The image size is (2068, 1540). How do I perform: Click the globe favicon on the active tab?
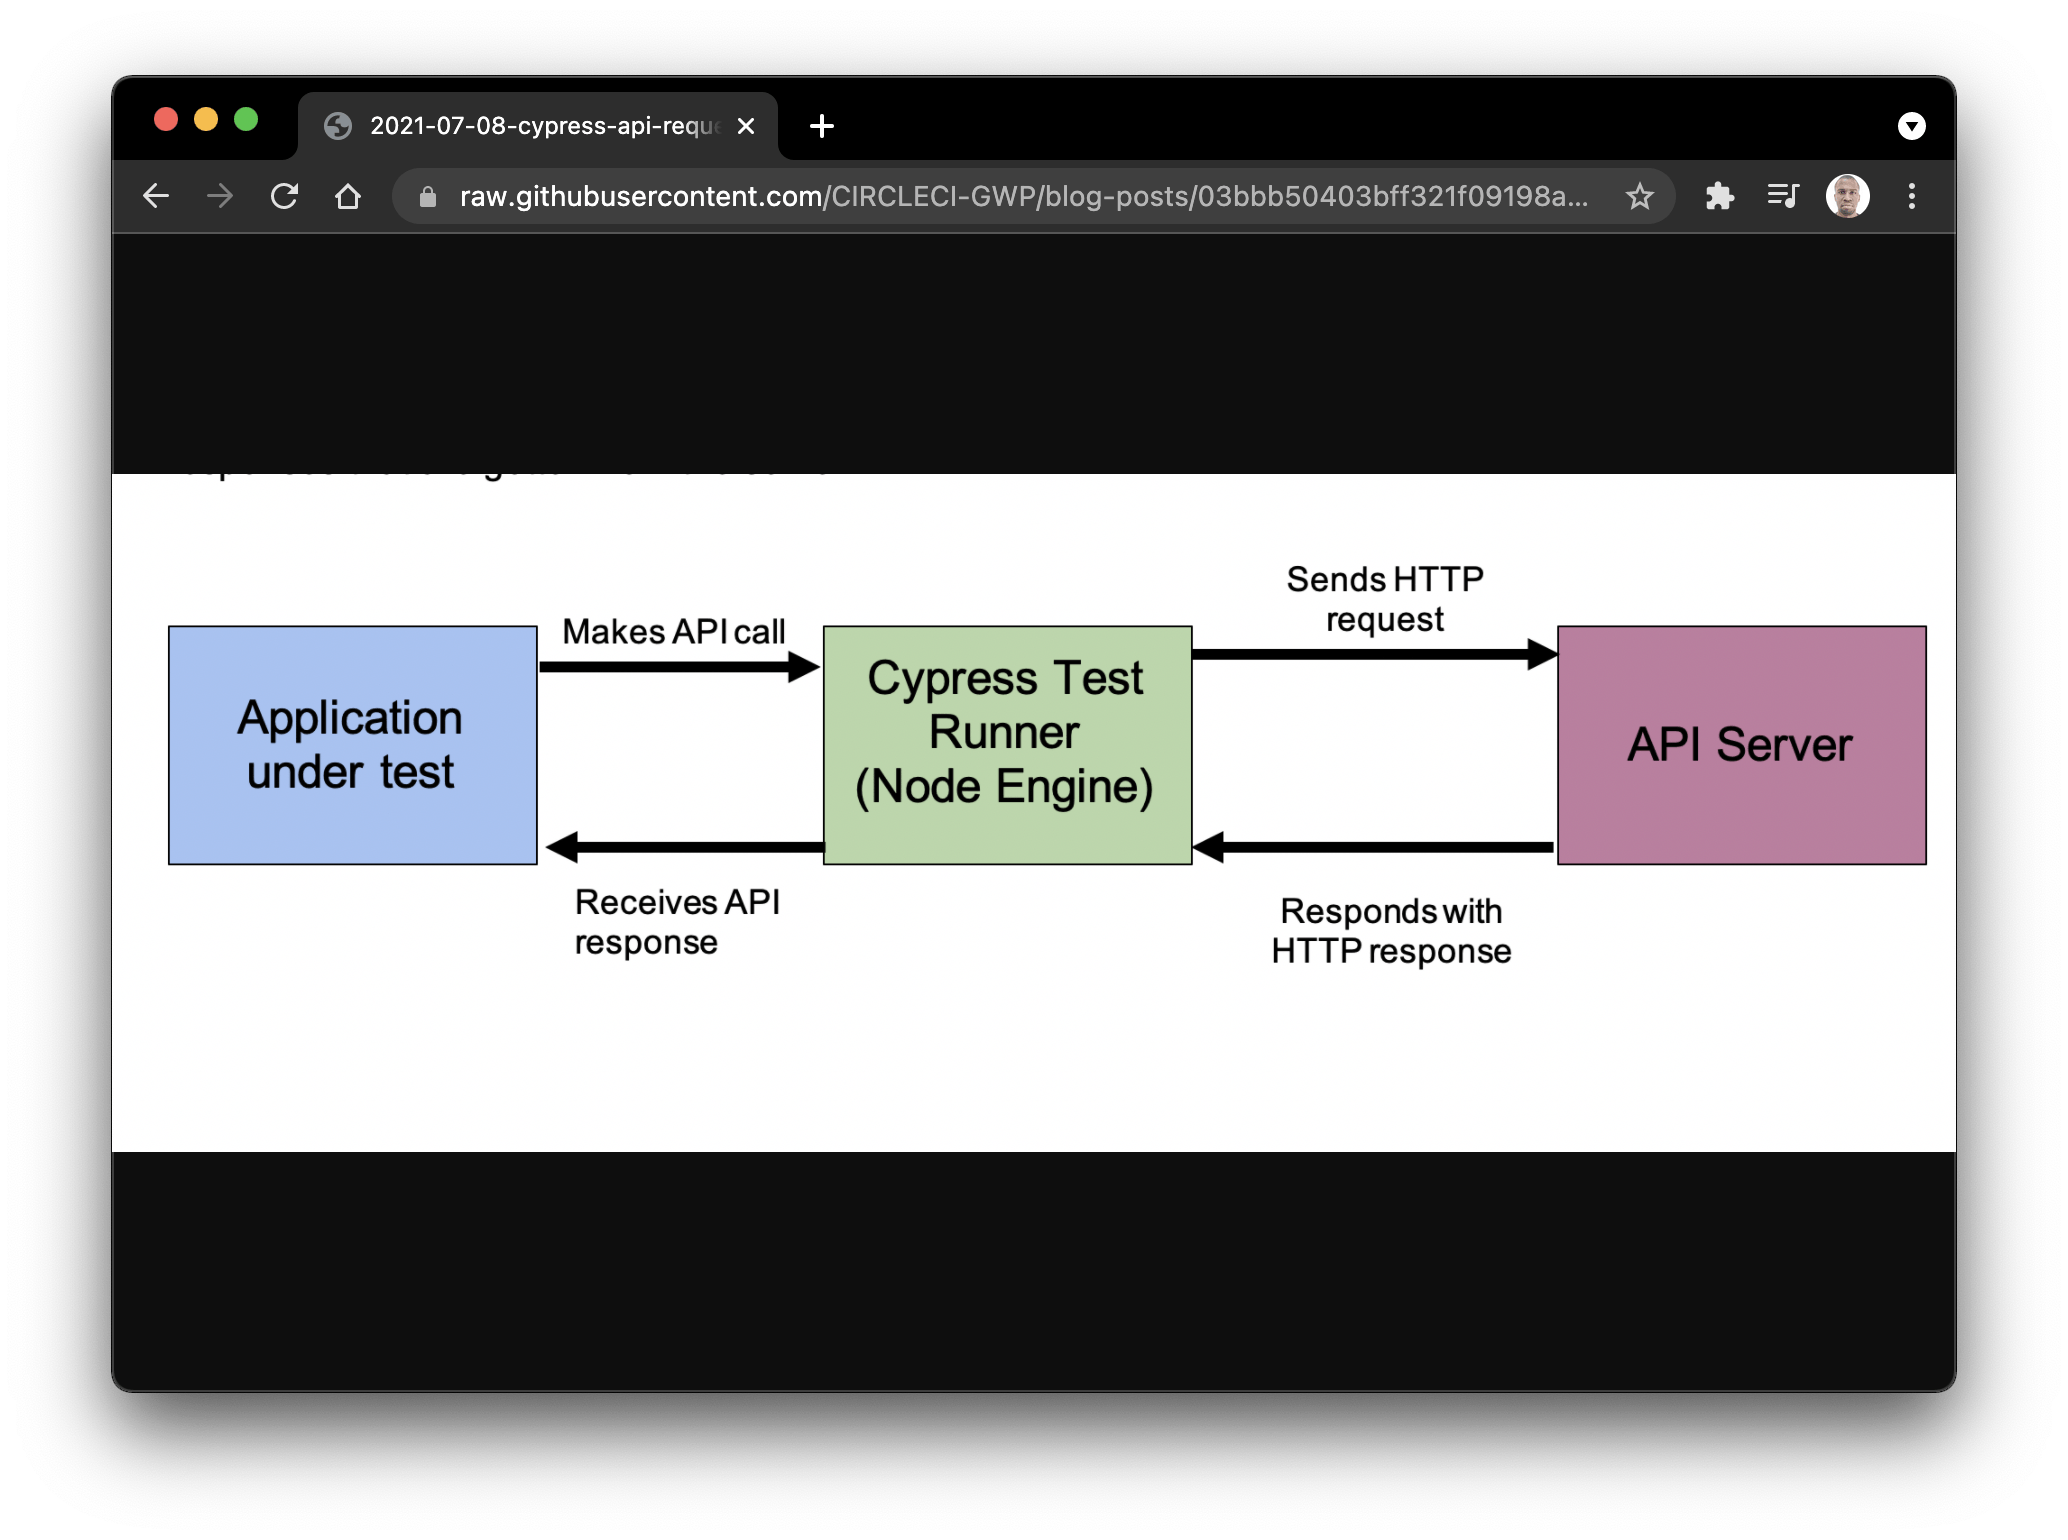tap(338, 125)
